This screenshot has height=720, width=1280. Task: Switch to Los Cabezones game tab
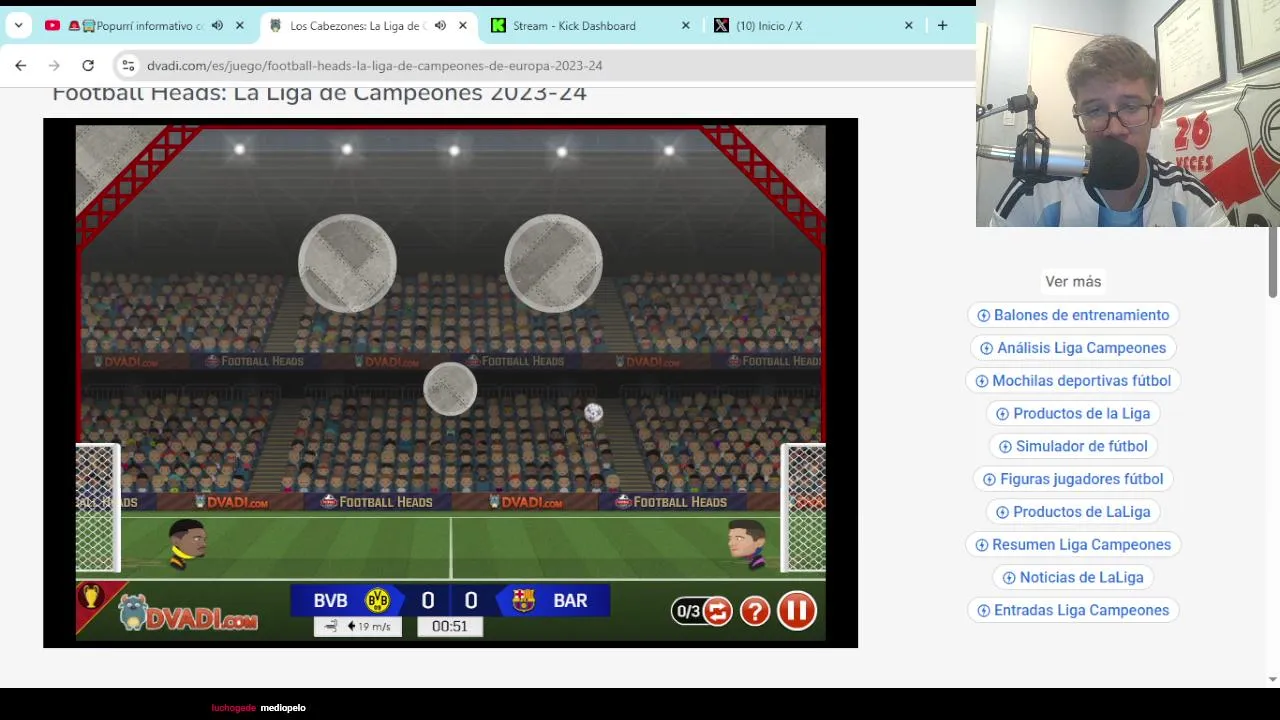(357, 25)
